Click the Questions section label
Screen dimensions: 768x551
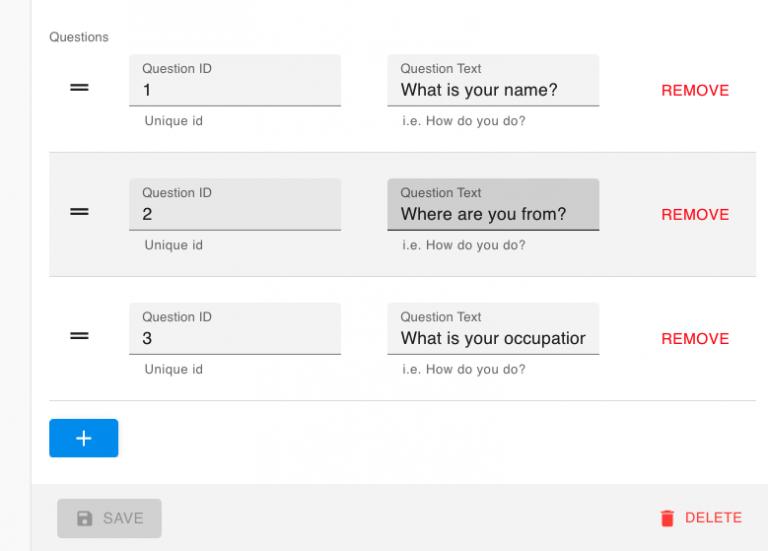pos(79,37)
